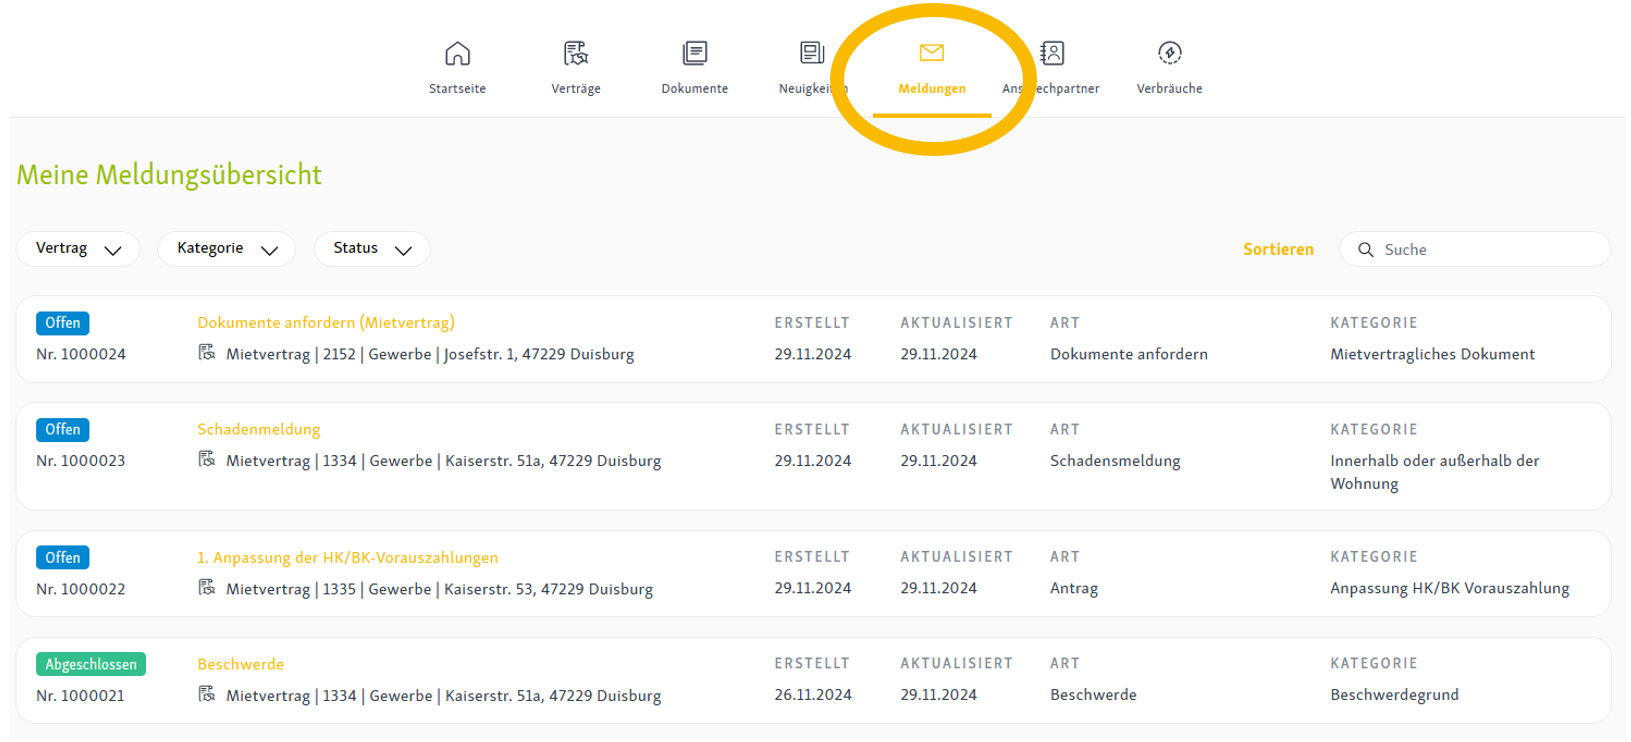Click the Neuigkeiten newspaper icon
This screenshot has height=742, width=1631.
(x=812, y=53)
